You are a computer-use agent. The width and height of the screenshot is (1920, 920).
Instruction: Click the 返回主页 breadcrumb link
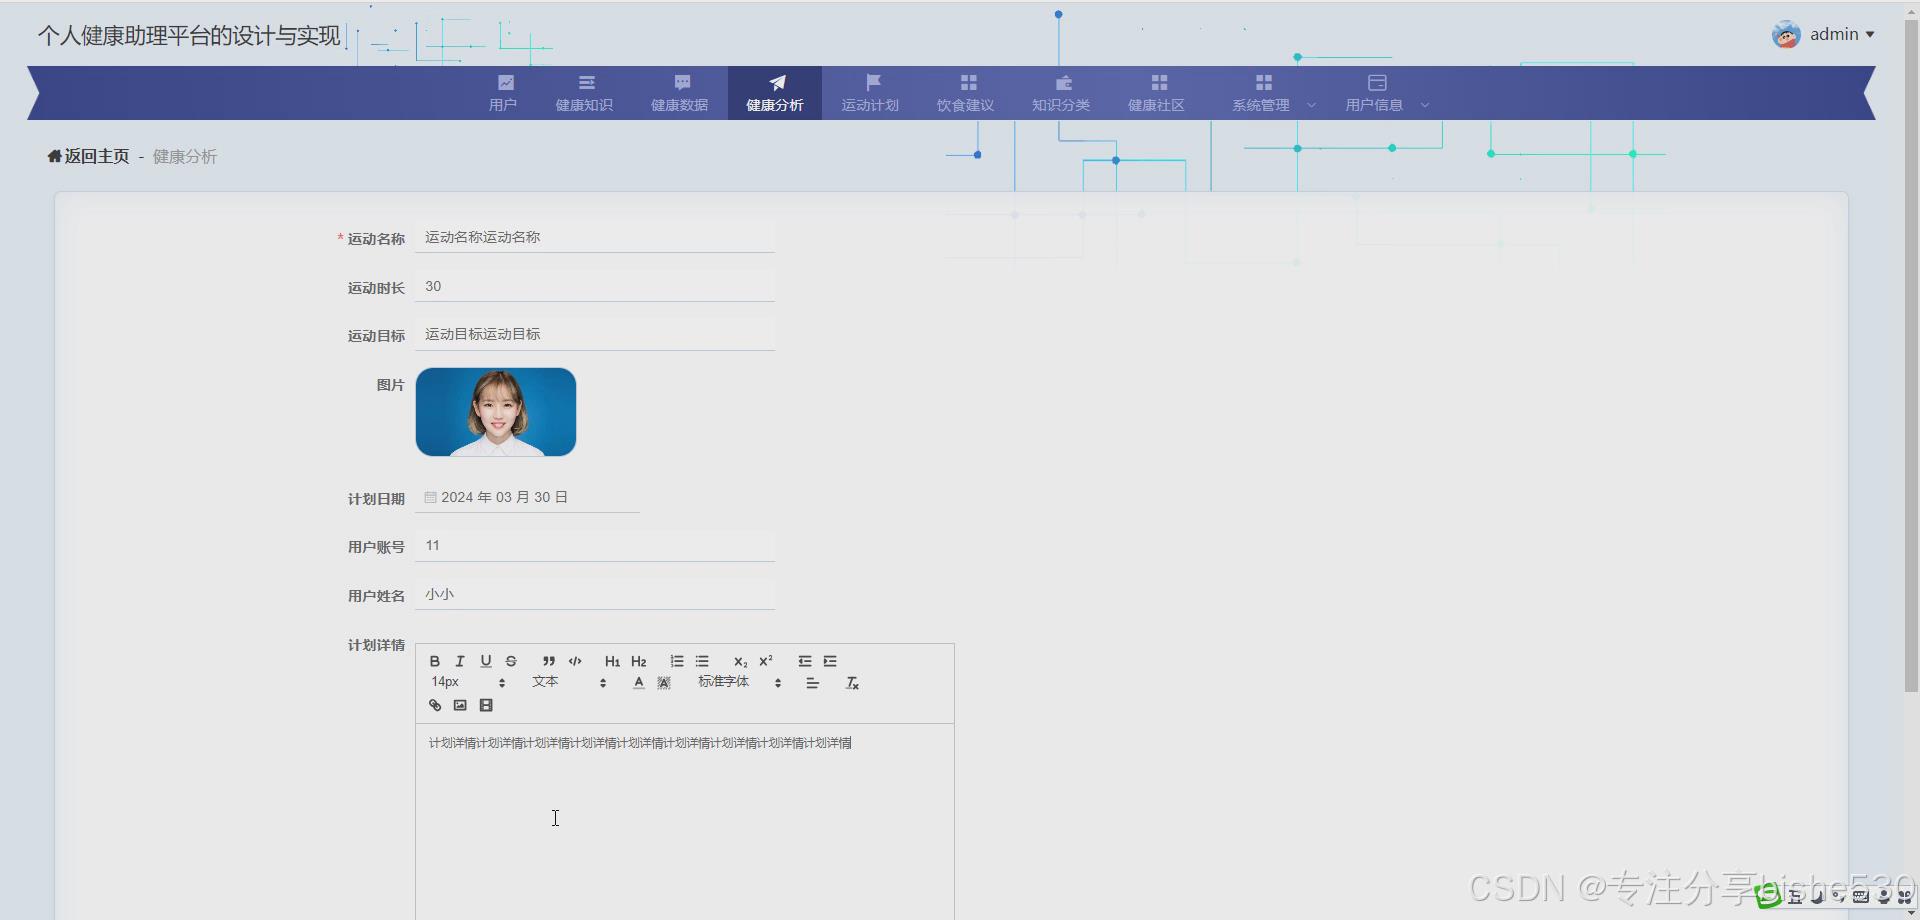click(88, 156)
